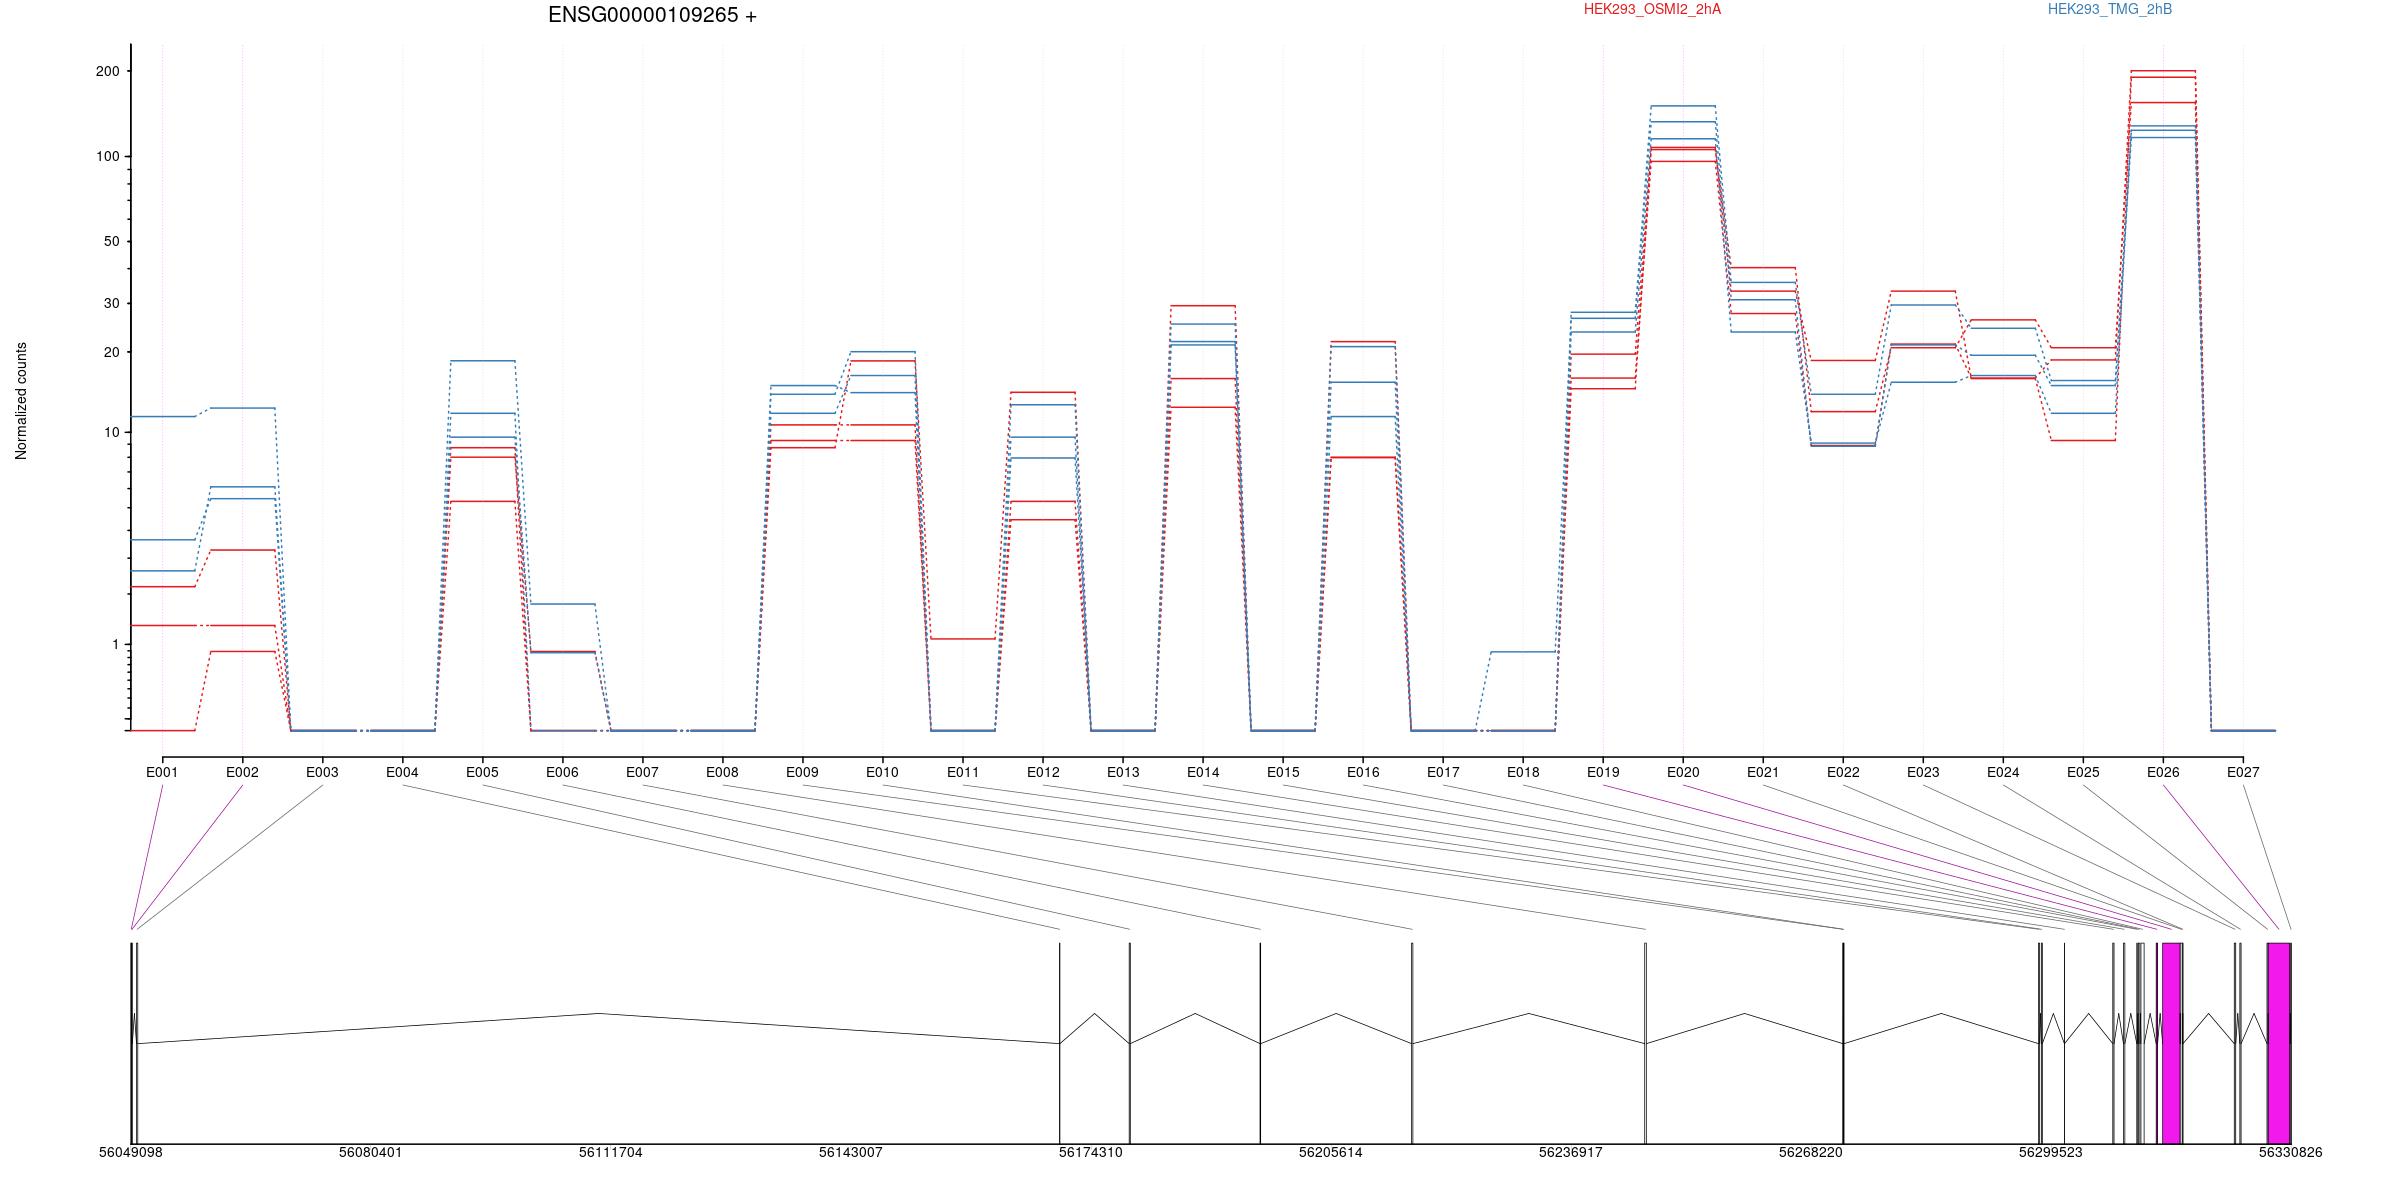
Task: Click the red line above E011
Action: pos(963,638)
